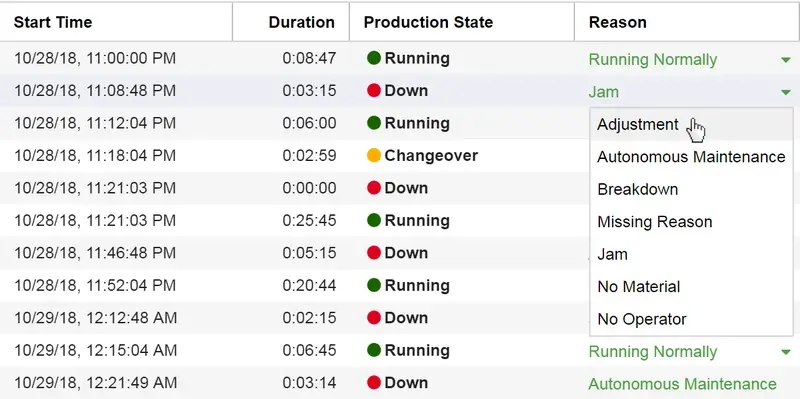
Task: Click the Running Normally reason in the first row
Action: click(653, 60)
